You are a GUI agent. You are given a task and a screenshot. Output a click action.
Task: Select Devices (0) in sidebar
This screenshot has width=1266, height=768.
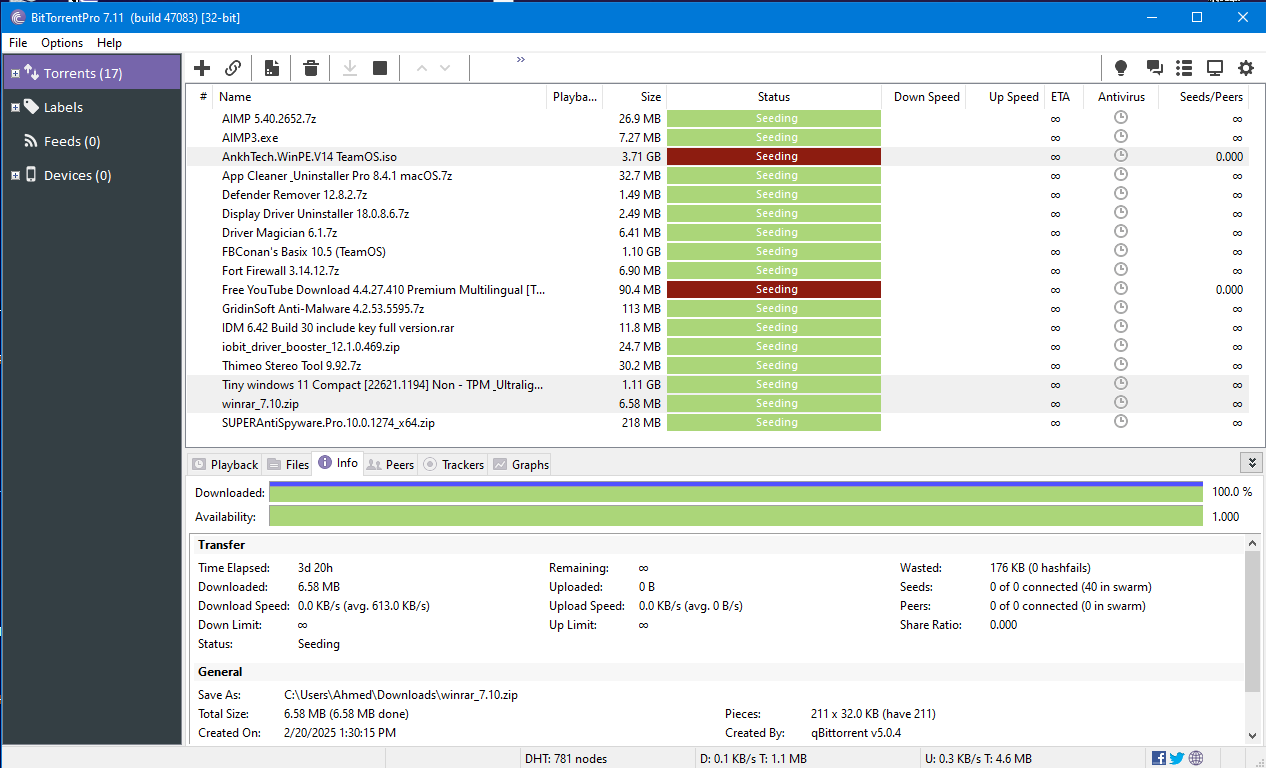coord(77,175)
